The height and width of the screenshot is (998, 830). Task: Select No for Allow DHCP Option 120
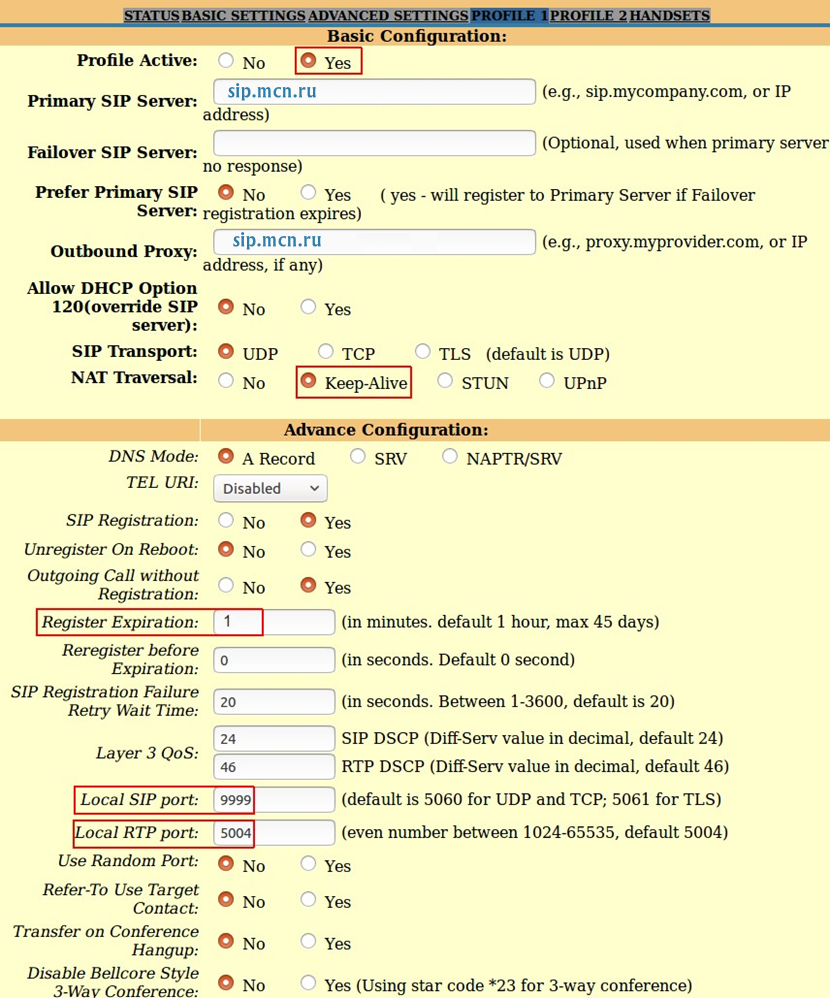tap(226, 307)
